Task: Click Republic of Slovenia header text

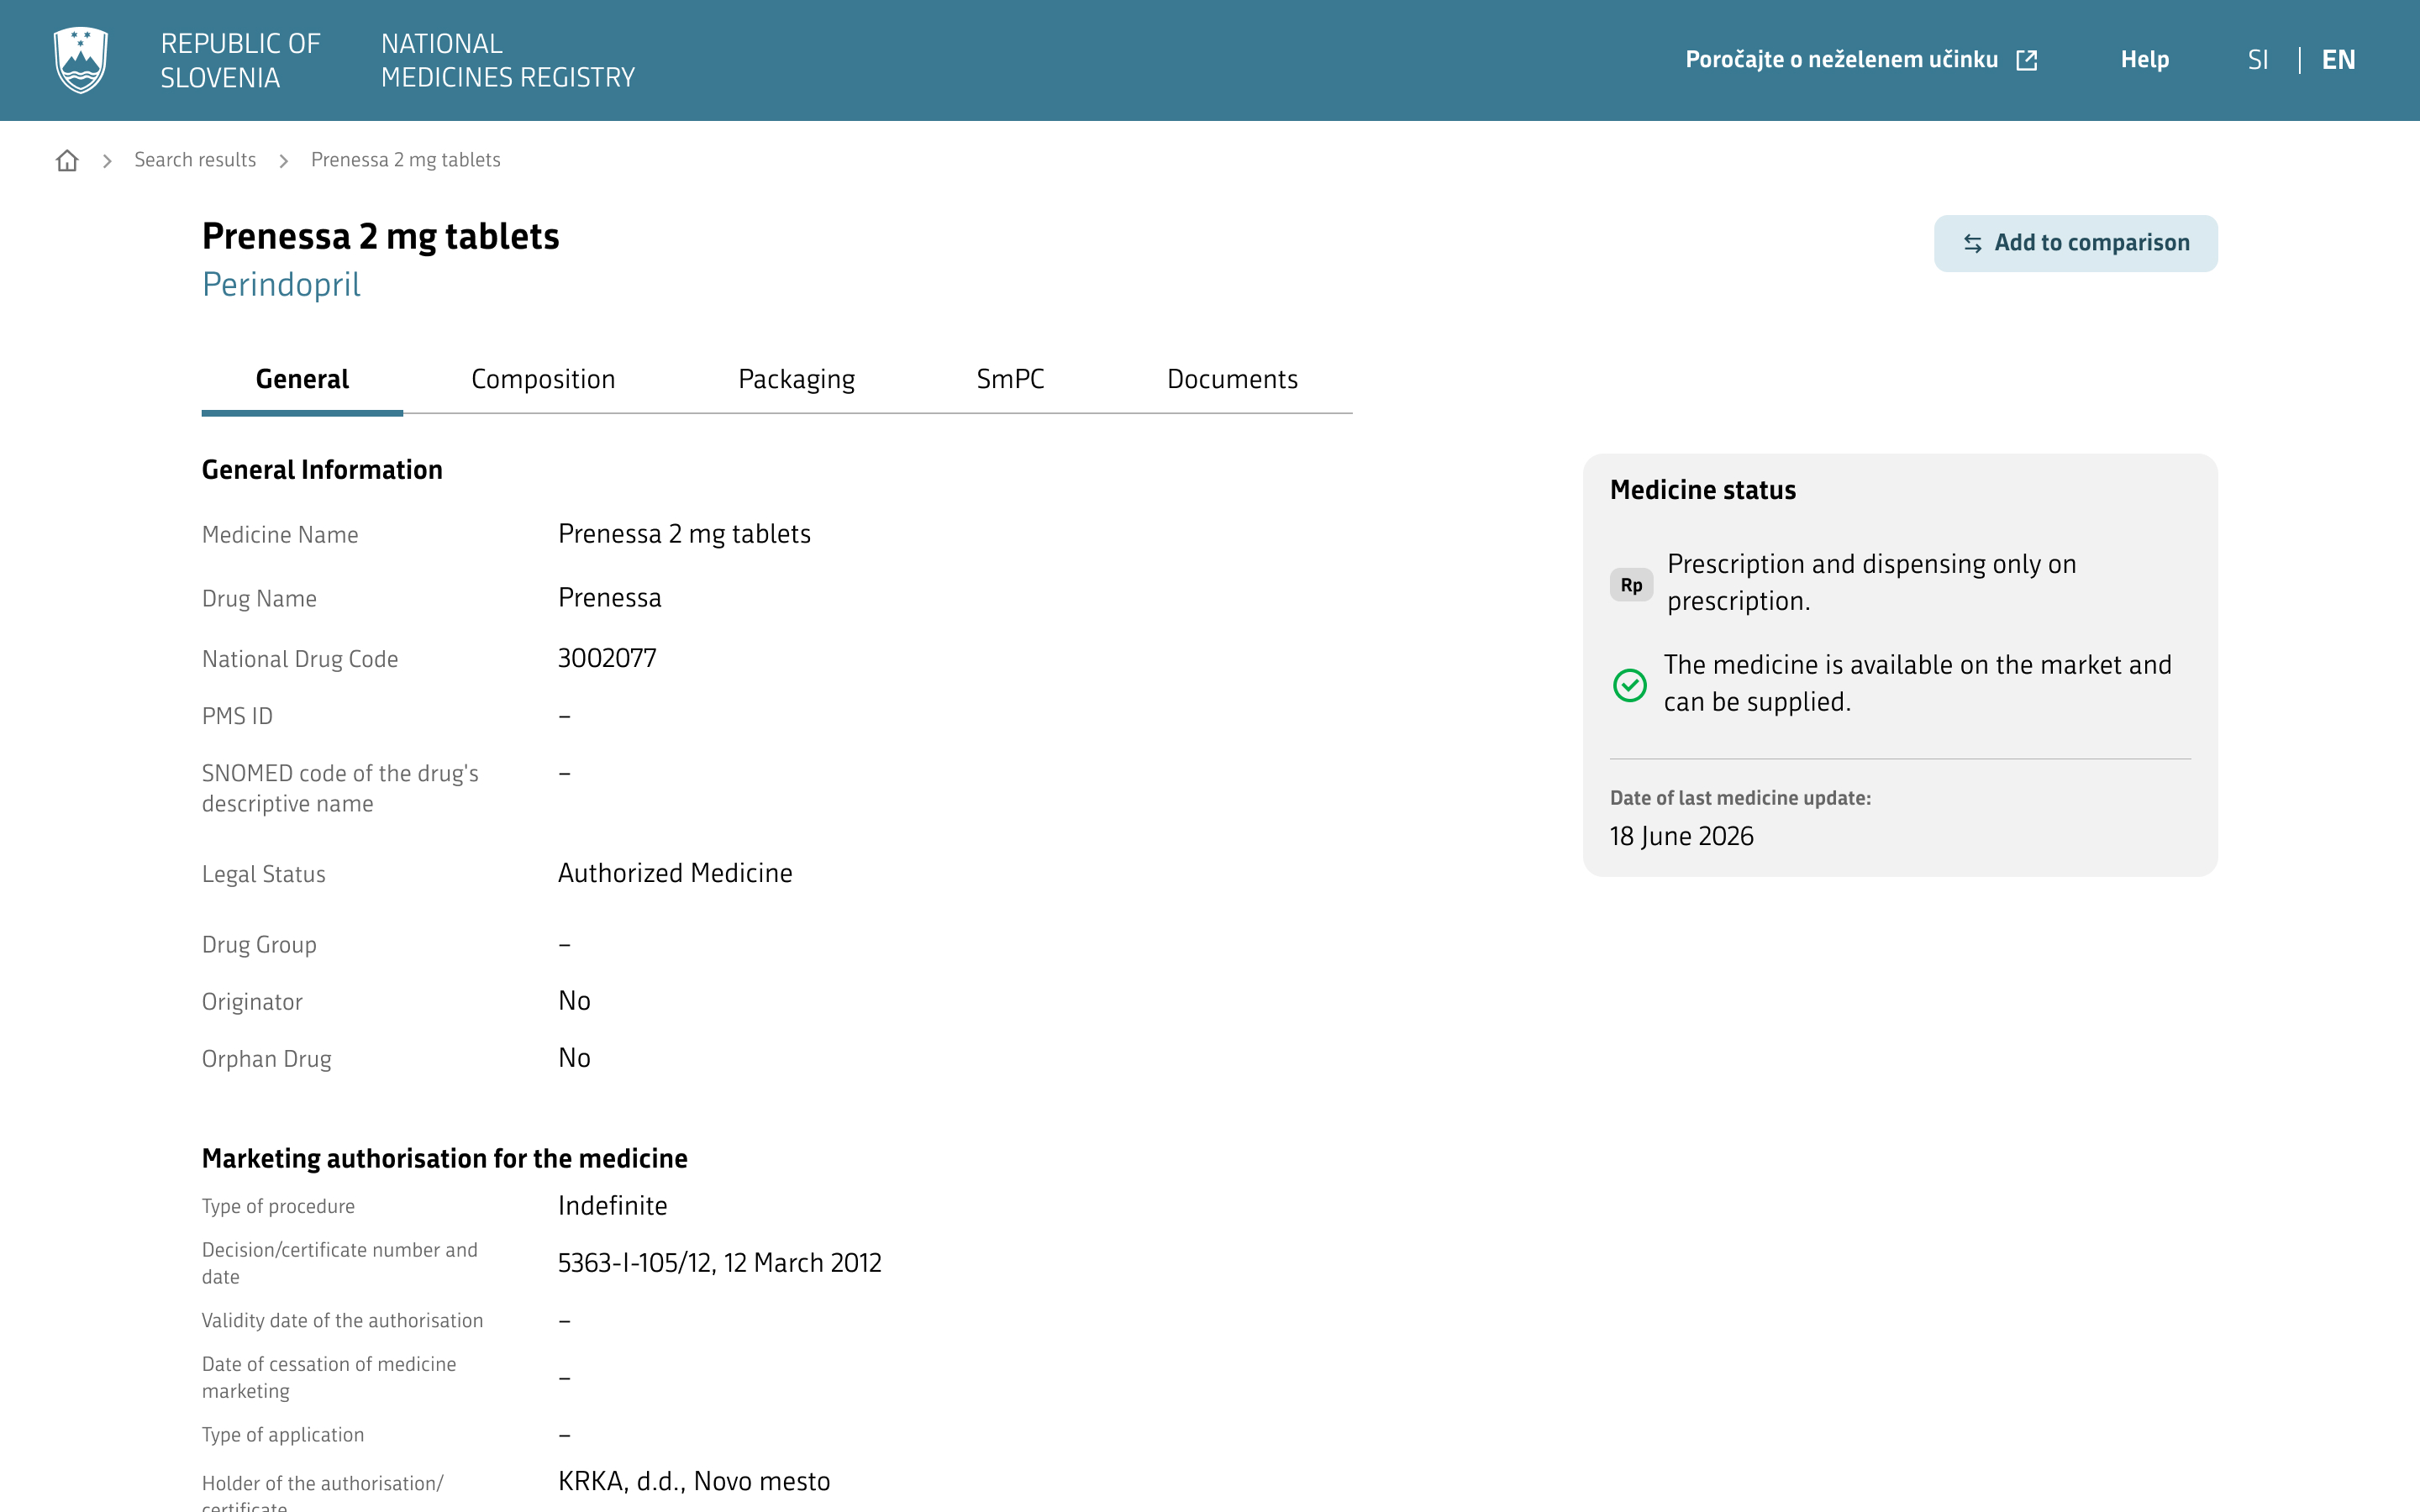Action: click(x=240, y=60)
